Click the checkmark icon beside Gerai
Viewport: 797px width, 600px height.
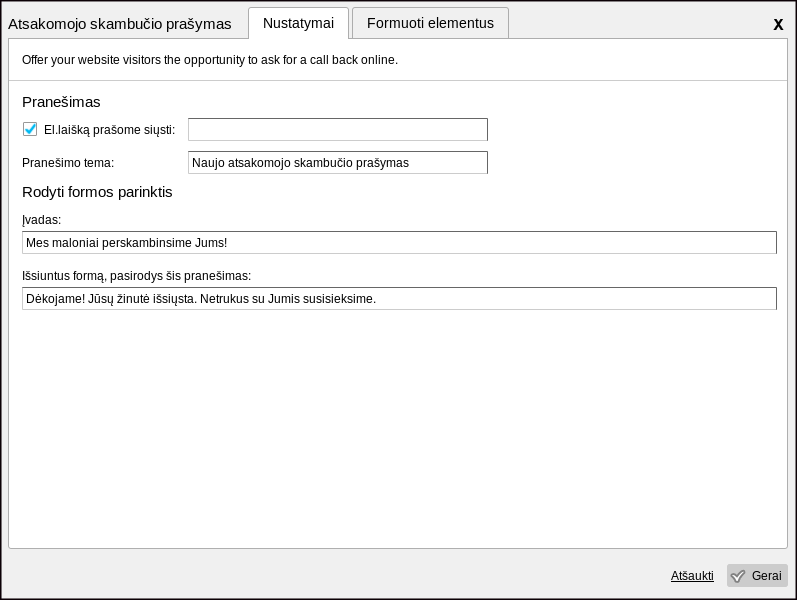point(739,576)
